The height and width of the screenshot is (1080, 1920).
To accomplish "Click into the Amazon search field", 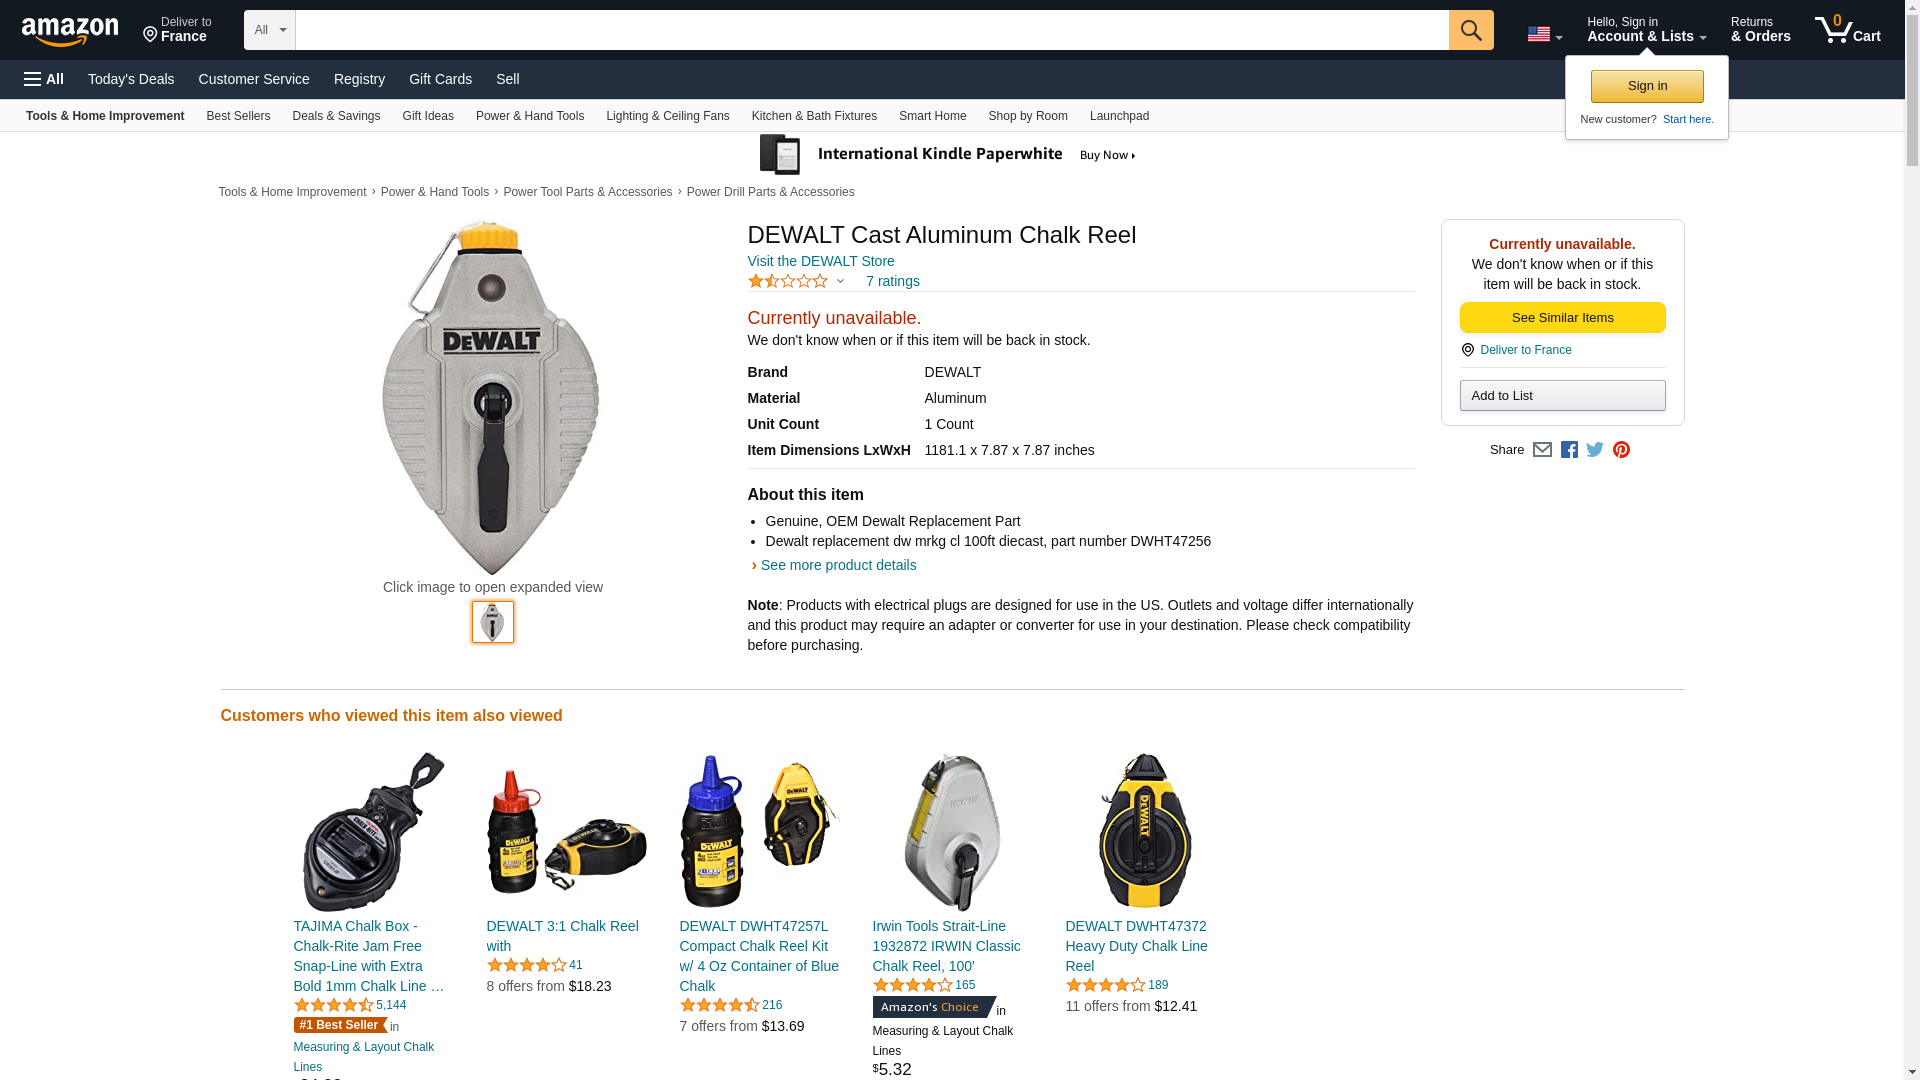I will click(x=870, y=30).
